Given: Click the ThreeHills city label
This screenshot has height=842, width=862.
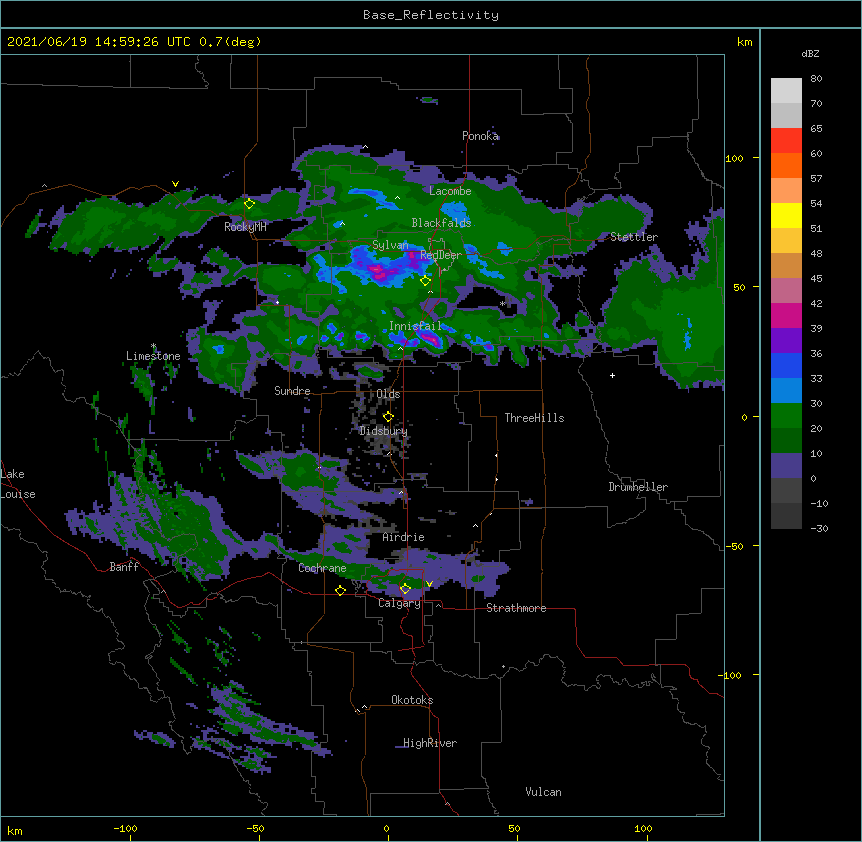Looking at the screenshot, I should tap(534, 418).
